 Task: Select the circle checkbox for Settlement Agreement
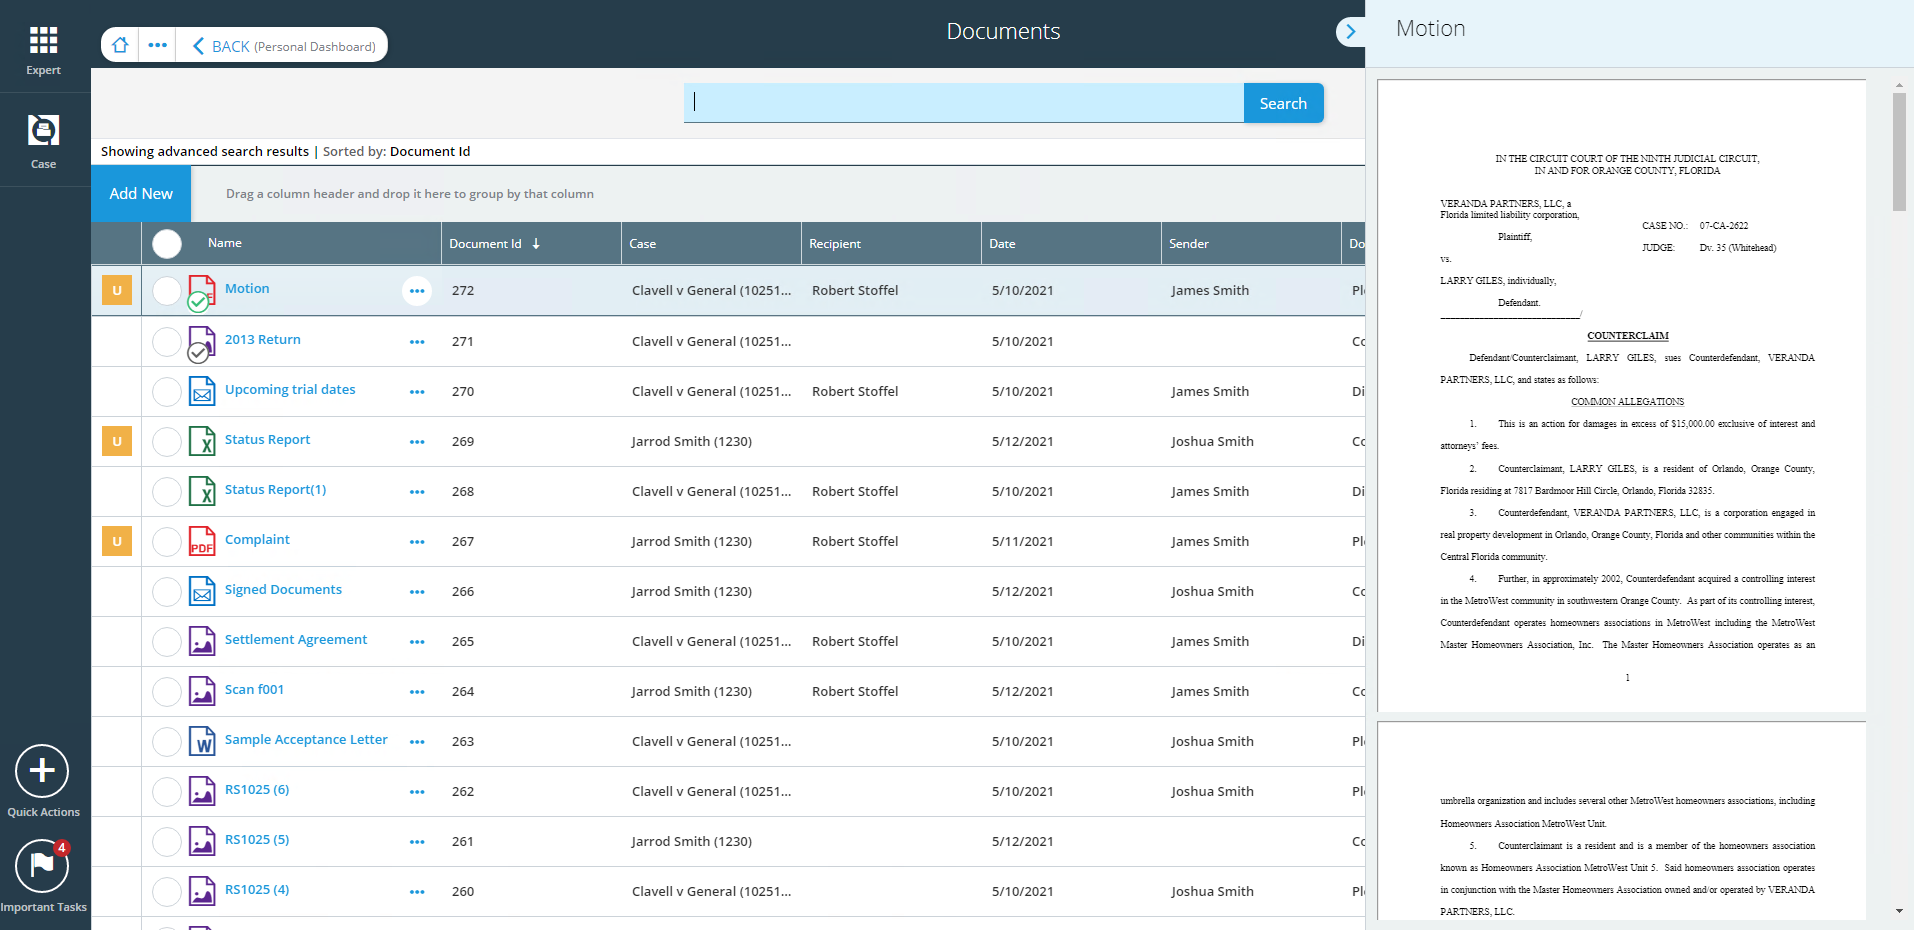(166, 641)
